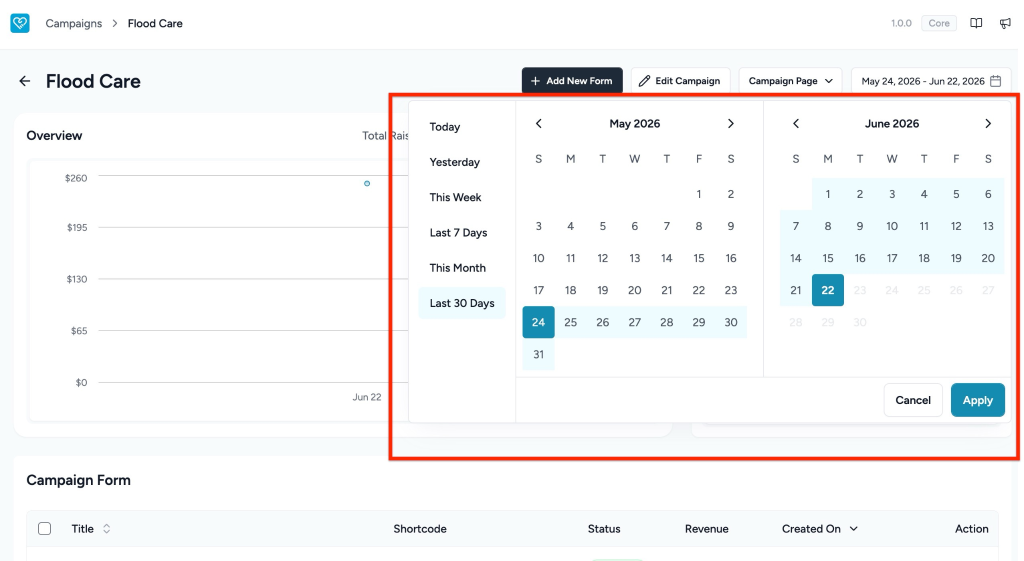Click the Cancel button
The width and height of the screenshot is (1024, 561).
click(913, 400)
